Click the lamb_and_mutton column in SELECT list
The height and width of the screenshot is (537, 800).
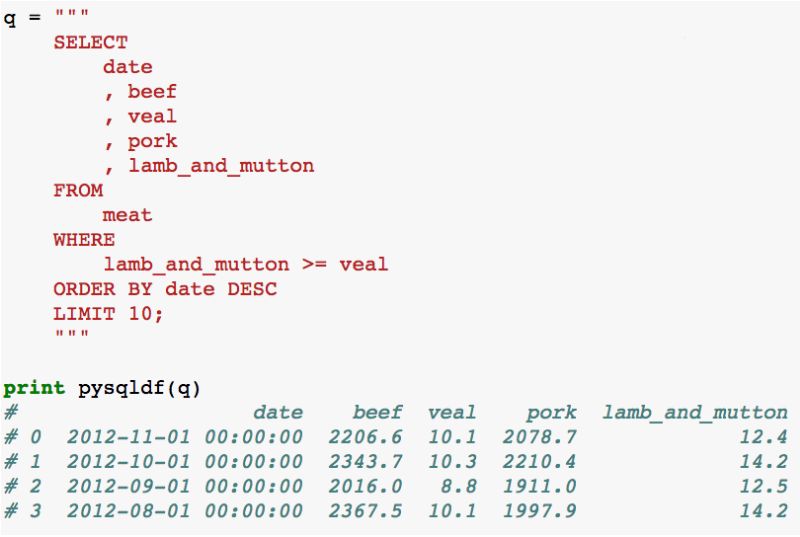coord(221,166)
